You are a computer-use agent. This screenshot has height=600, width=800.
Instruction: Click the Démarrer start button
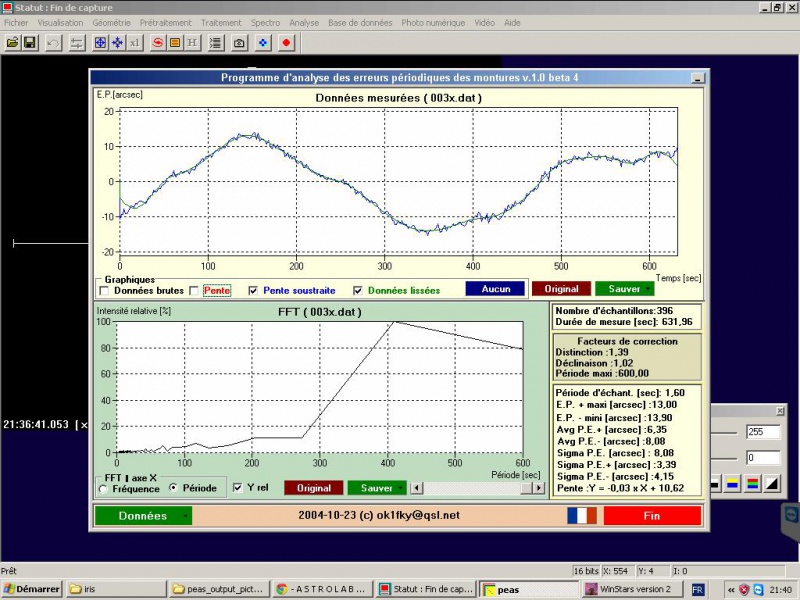pyautogui.click(x=32, y=589)
